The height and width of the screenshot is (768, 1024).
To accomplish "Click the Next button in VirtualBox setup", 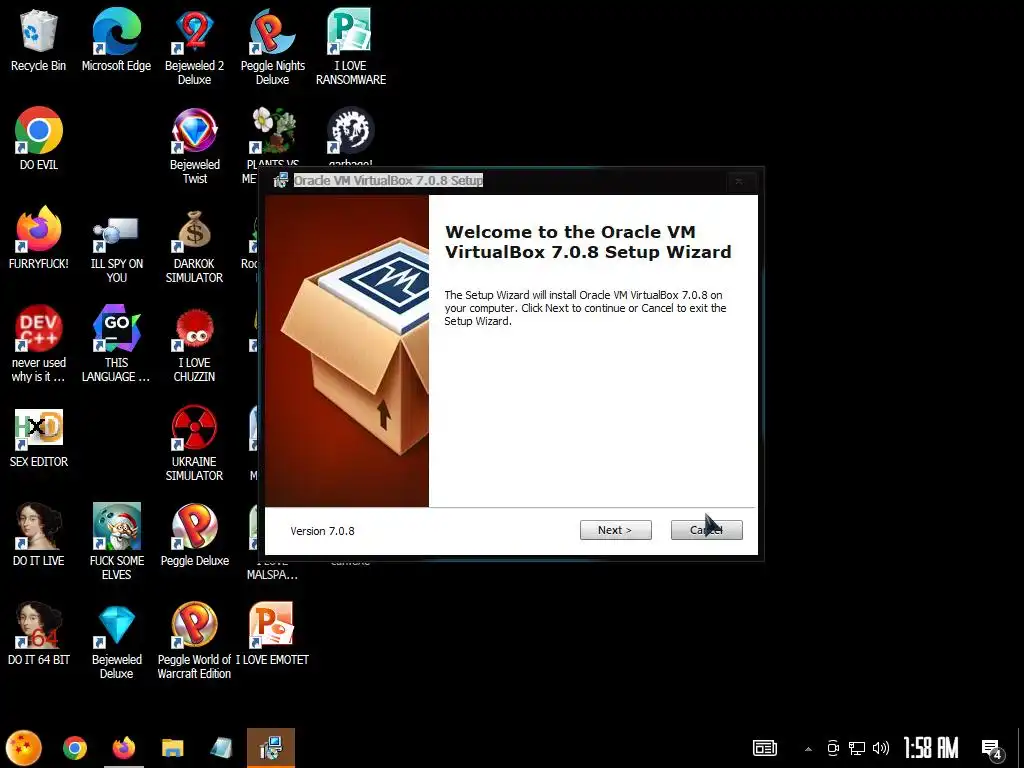I will coord(615,530).
